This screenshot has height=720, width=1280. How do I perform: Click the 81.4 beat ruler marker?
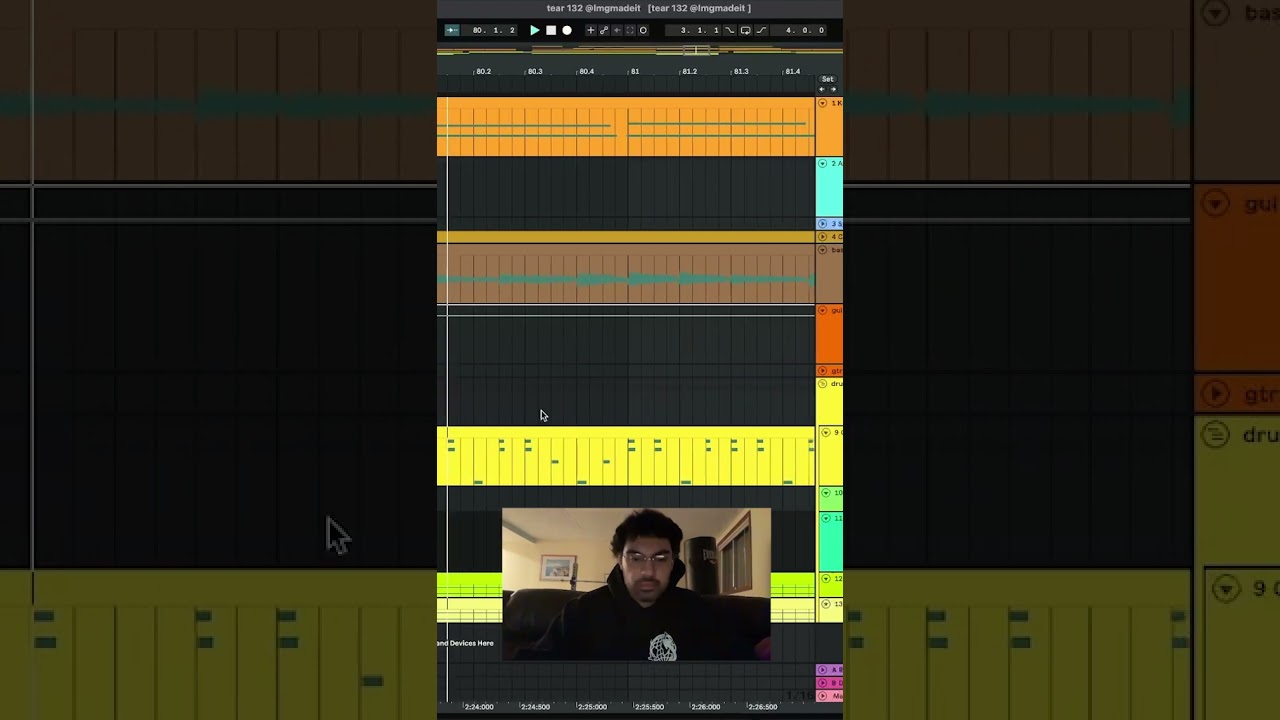pyautogui.click(x=792, y=71)
